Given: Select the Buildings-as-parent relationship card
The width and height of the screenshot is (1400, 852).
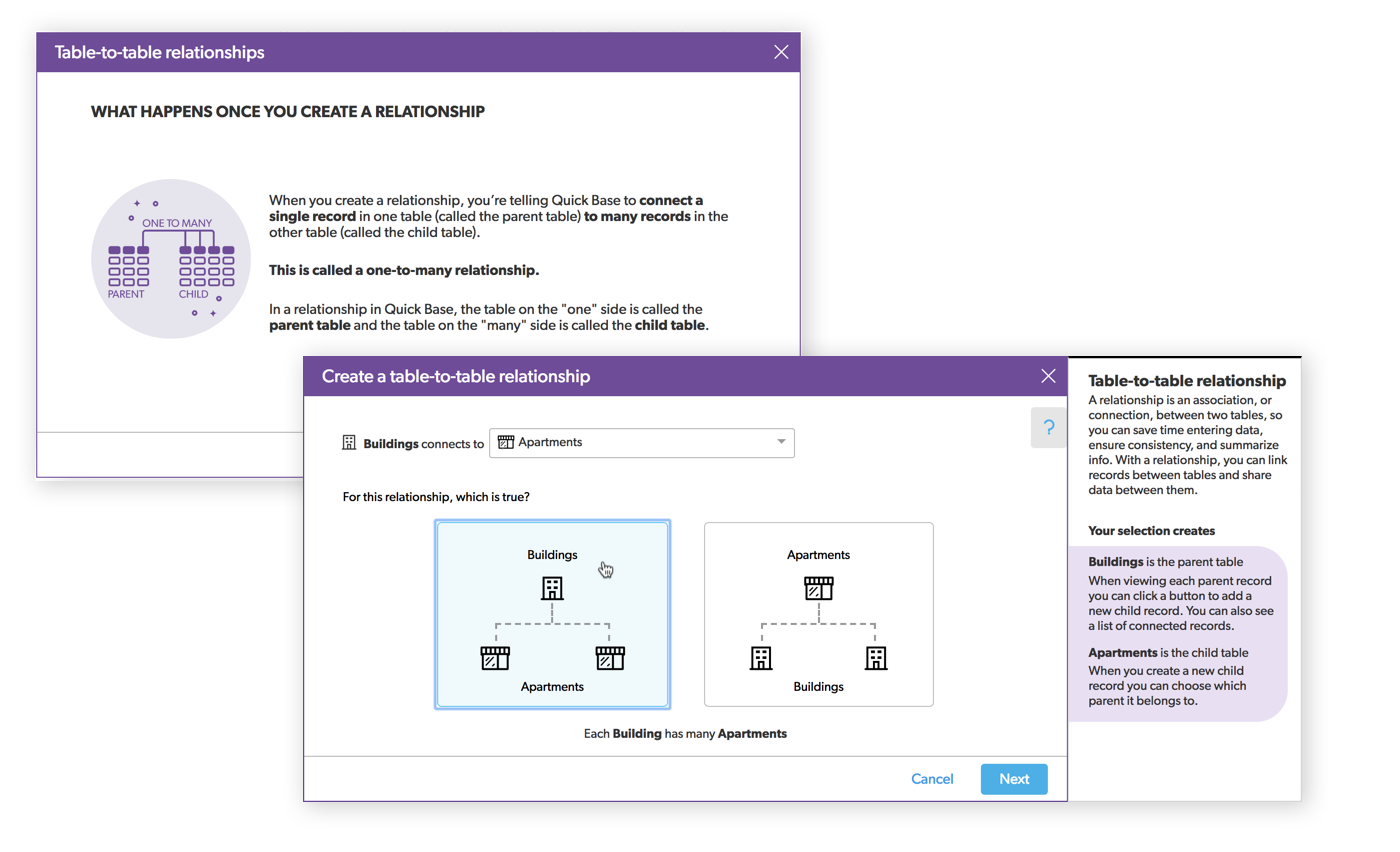Looking at the screenshot, I should pyautogui.click(x=552, y=614).
